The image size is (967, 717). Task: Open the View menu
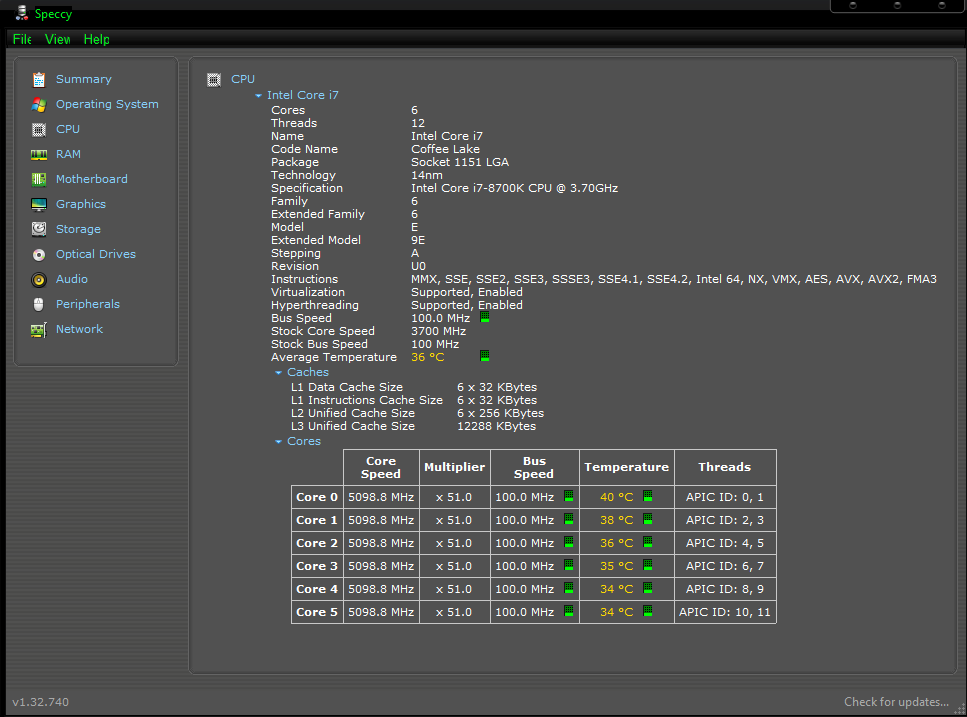(57, 39)
